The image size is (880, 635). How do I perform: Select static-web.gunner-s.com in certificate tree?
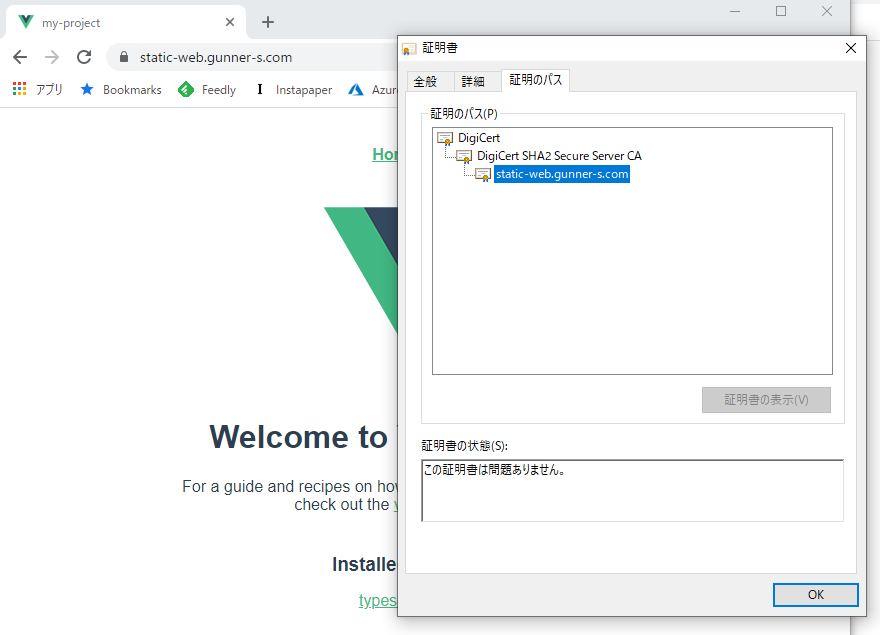562,174
